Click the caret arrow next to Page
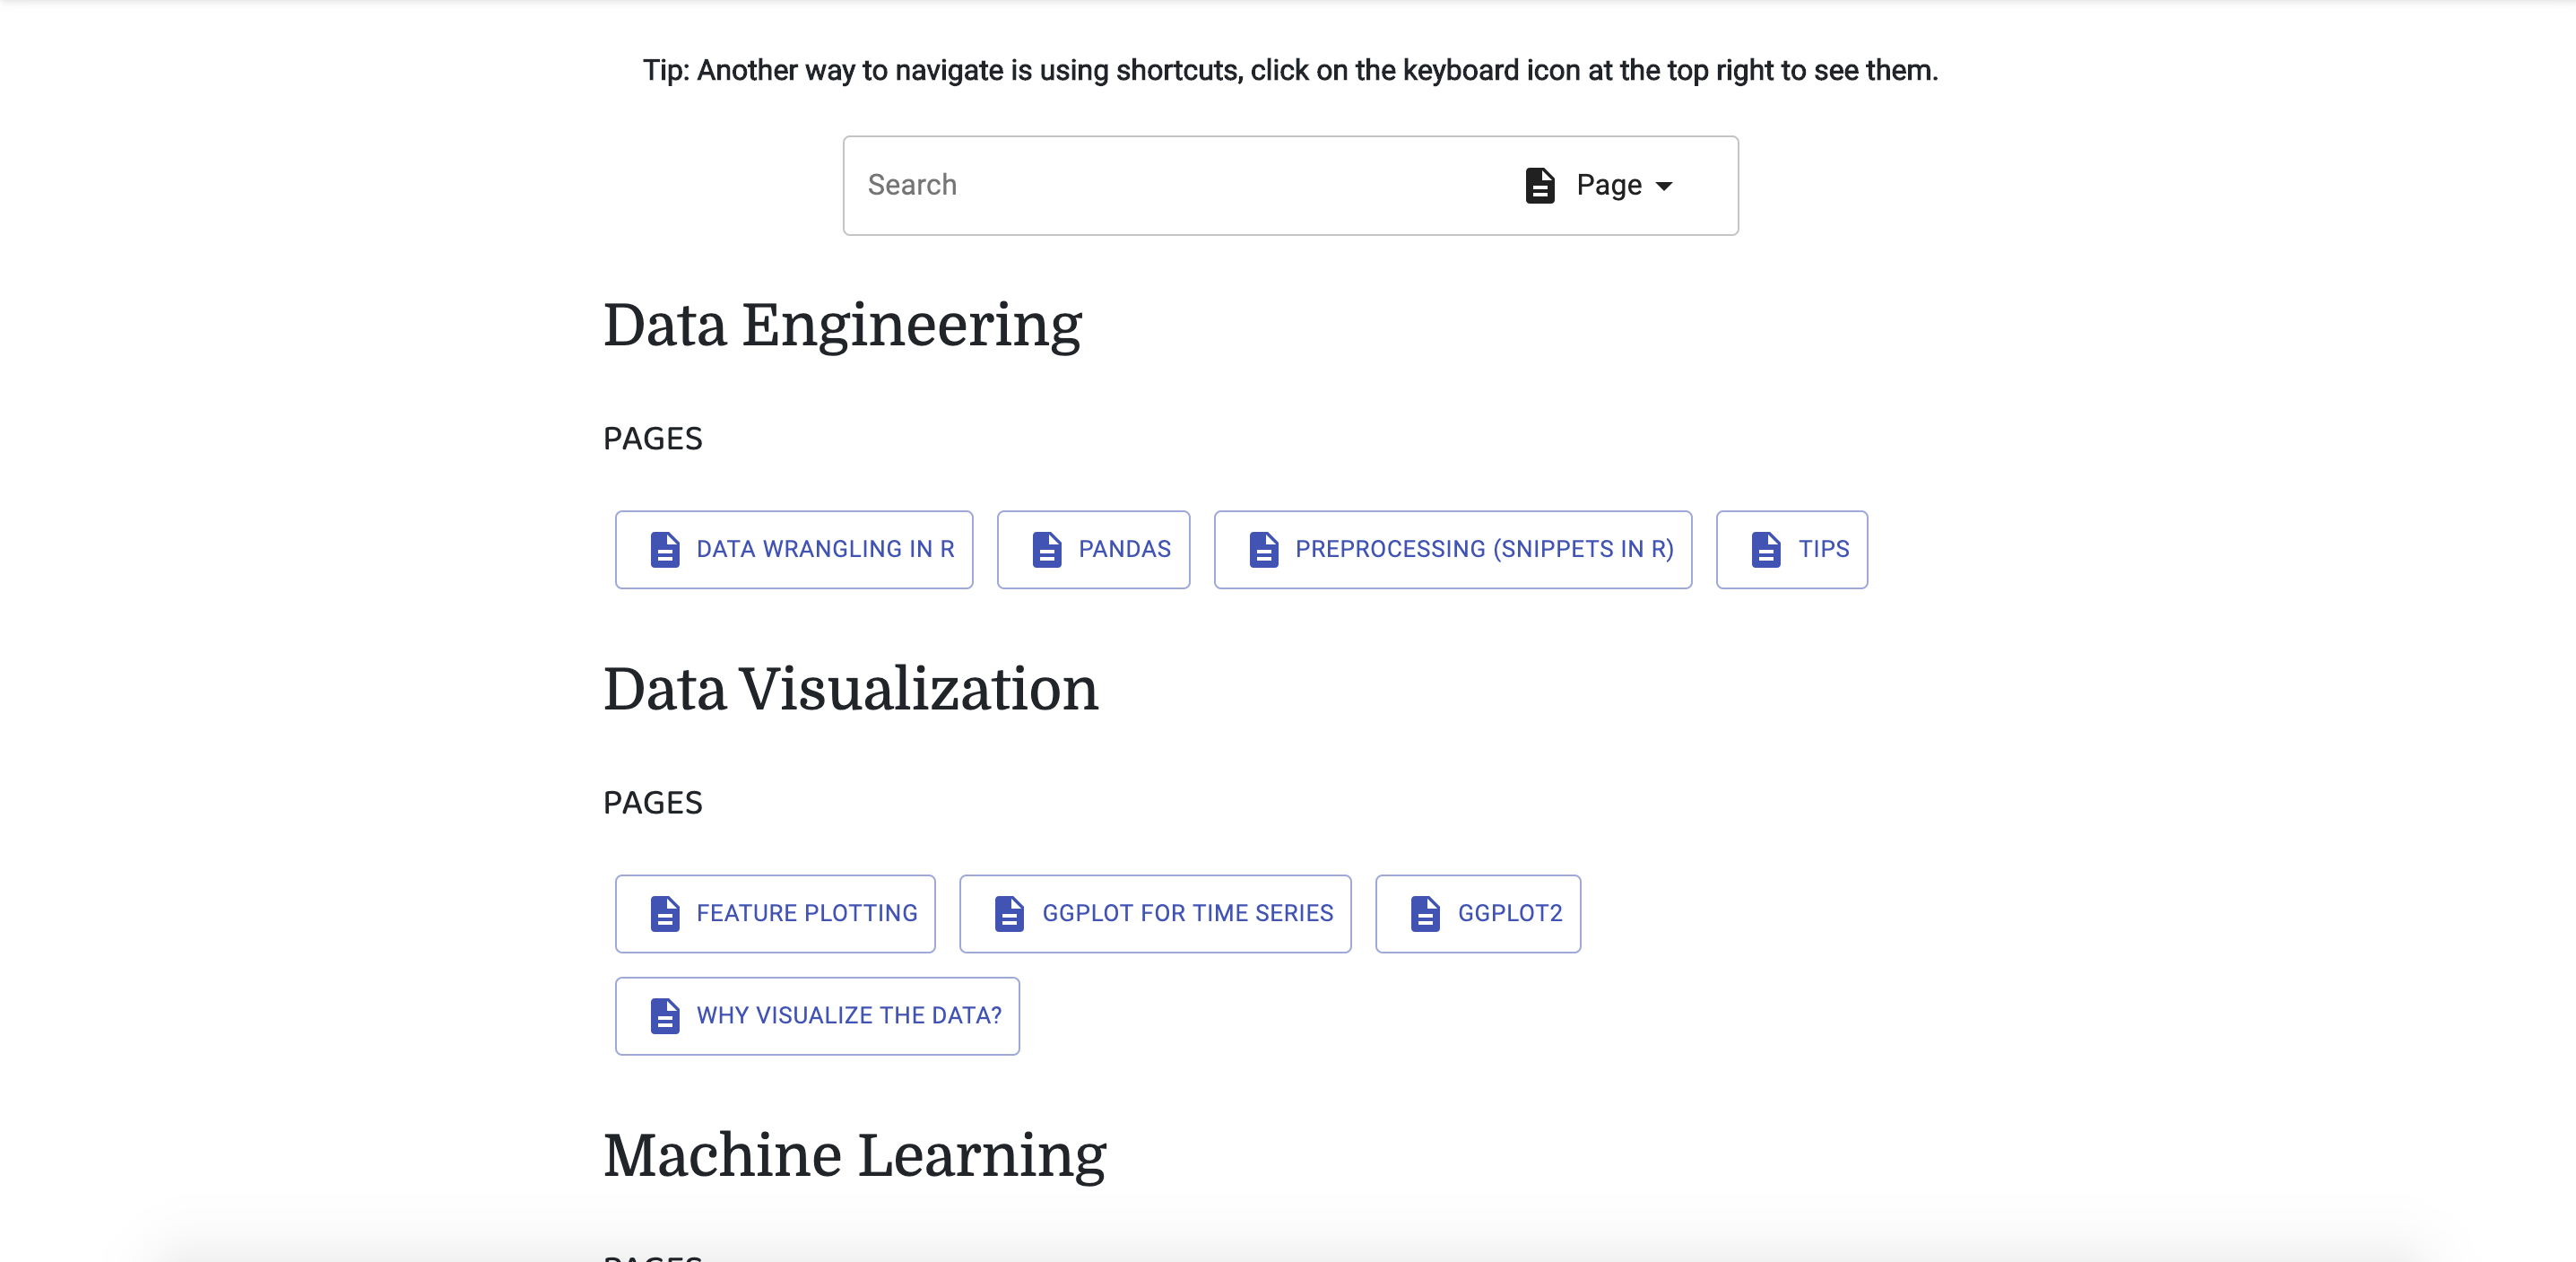The image size is (2576, 1262). [x=1664, y=187]
